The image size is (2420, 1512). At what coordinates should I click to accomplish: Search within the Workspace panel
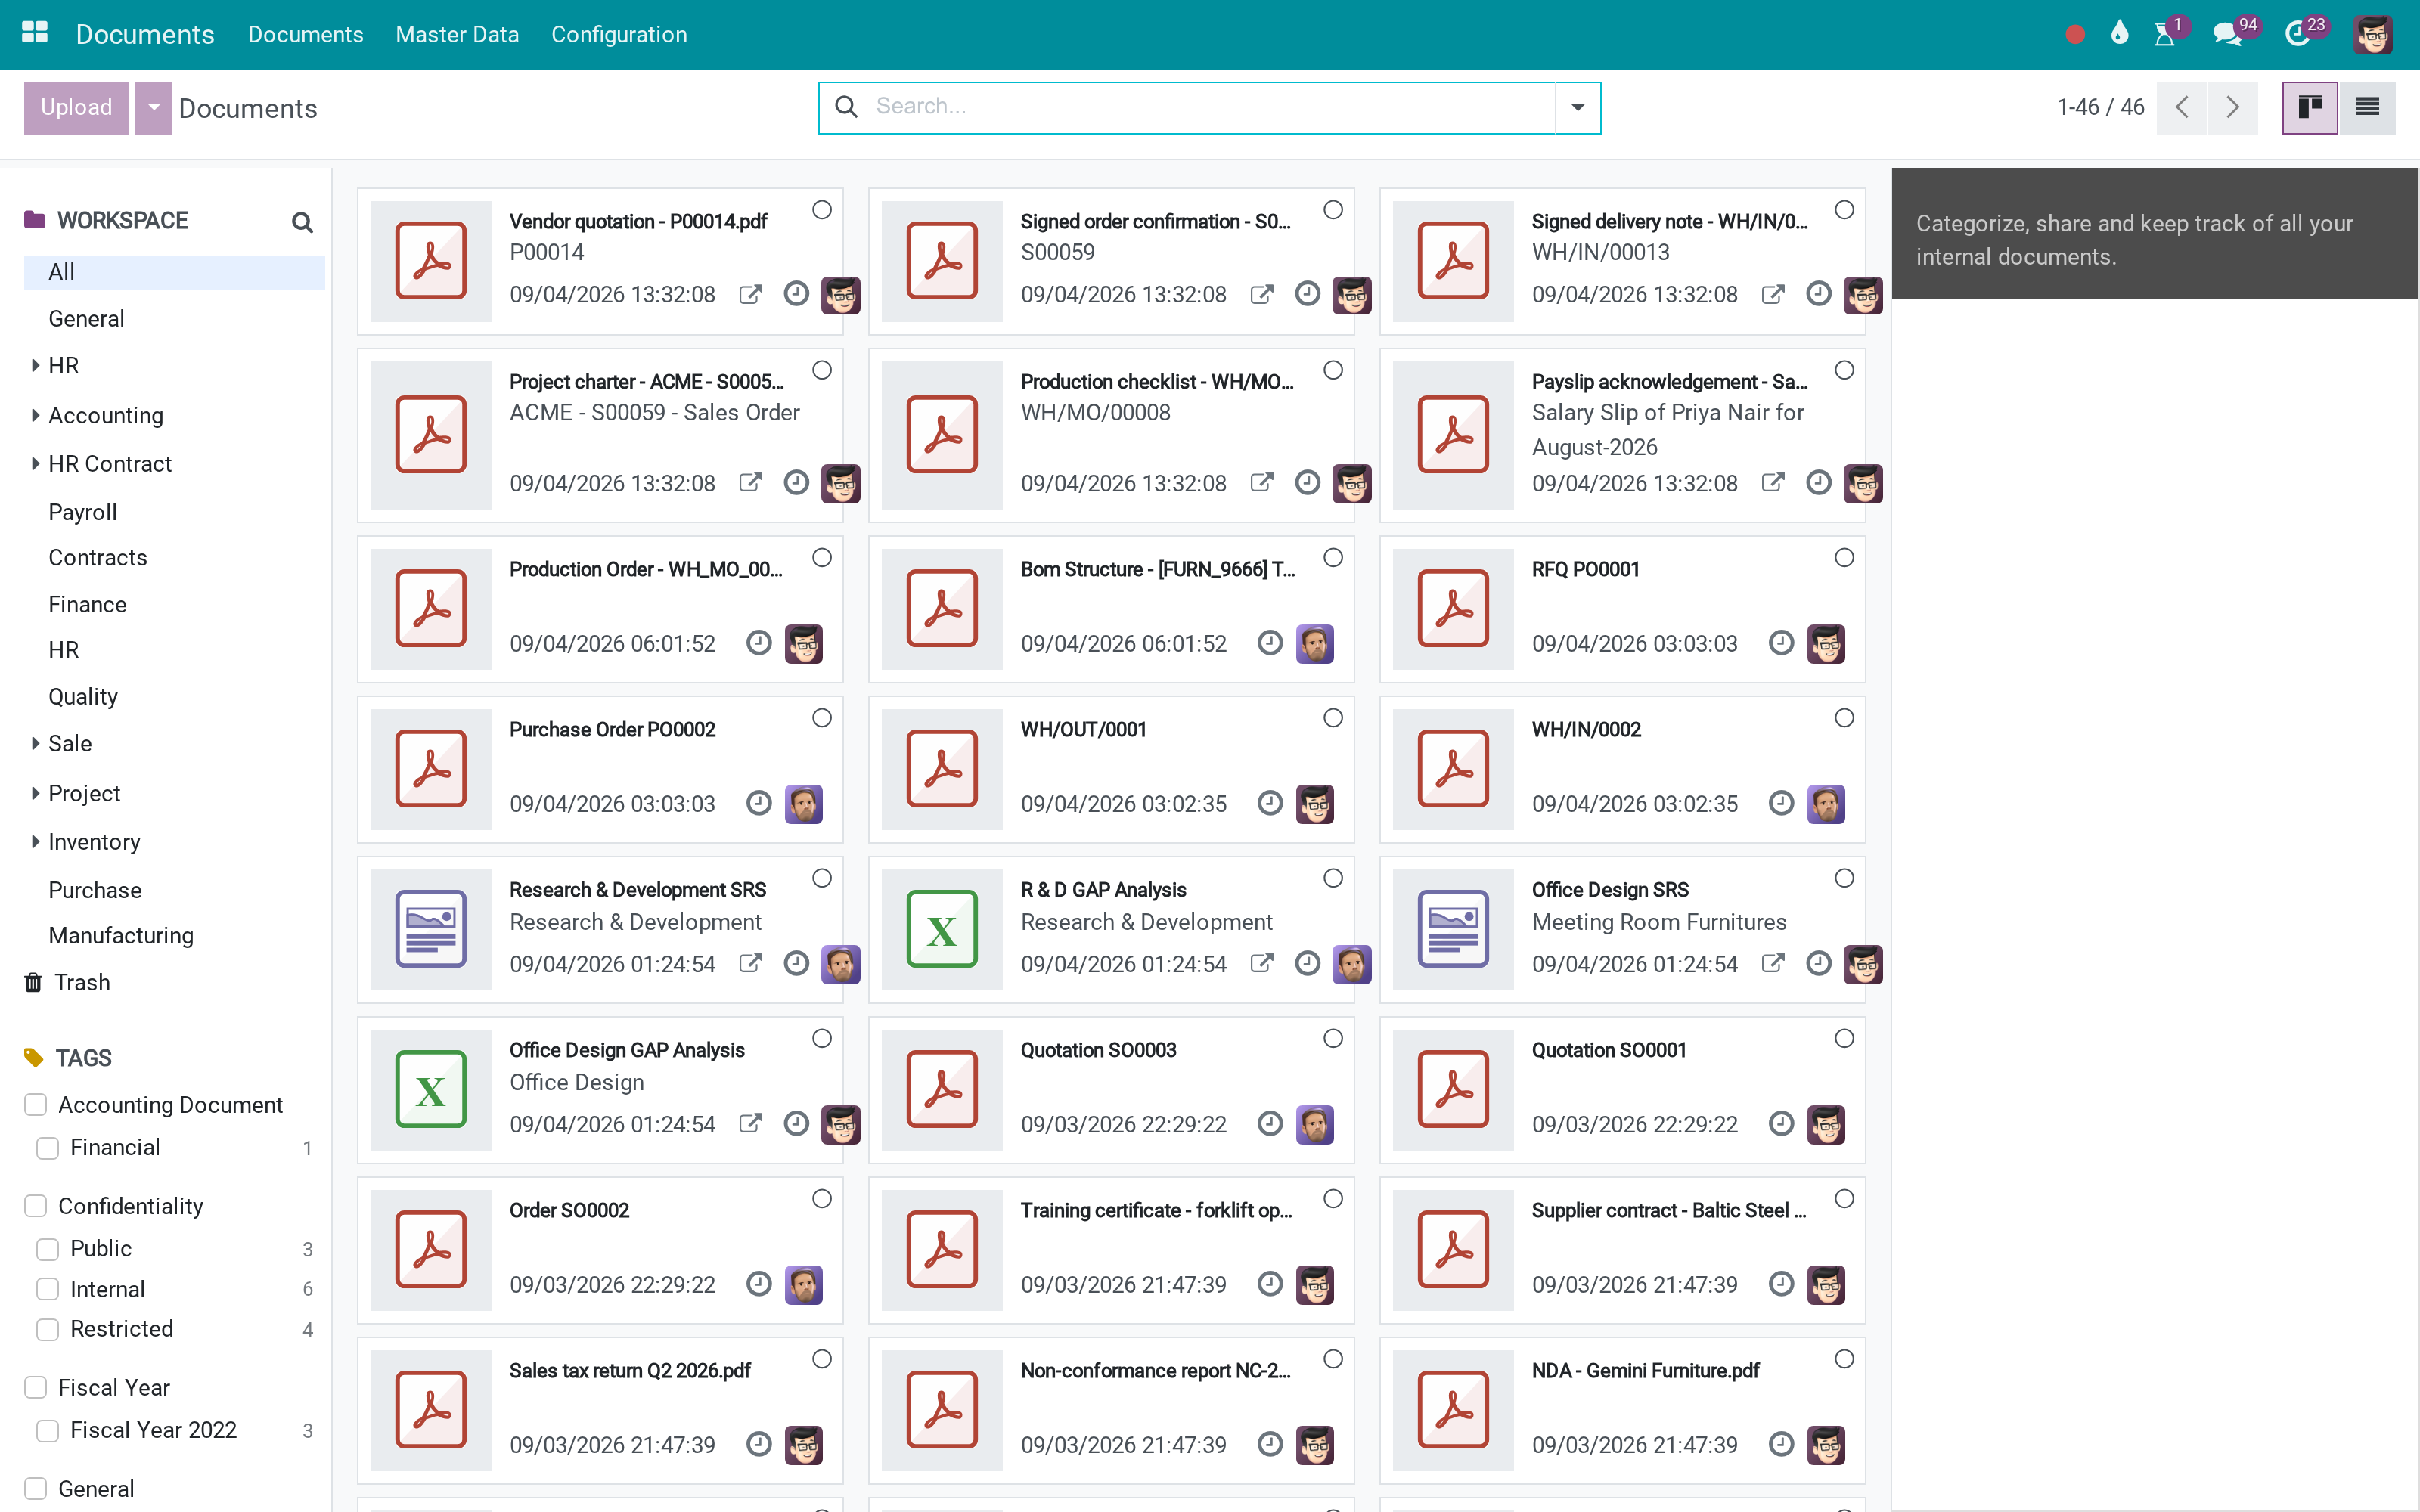click(x=302, y=222)
